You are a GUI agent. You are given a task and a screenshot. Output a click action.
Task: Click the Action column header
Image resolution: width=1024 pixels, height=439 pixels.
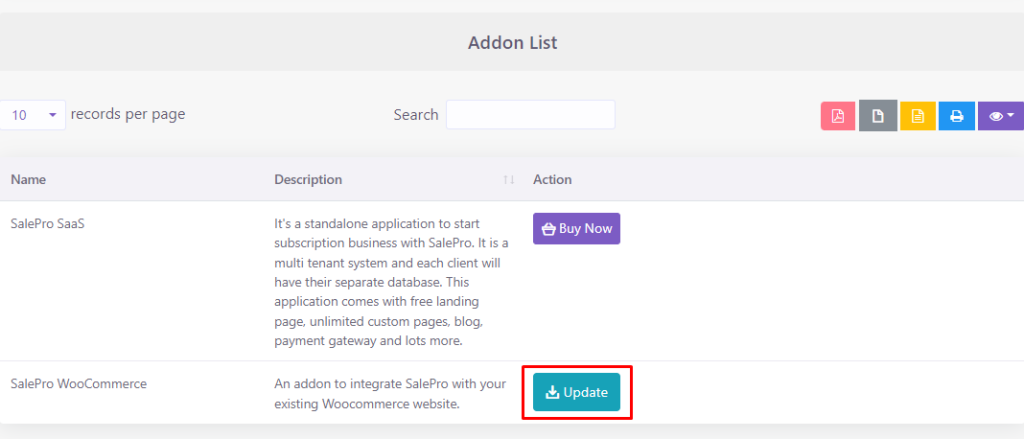tap(552, 180)
